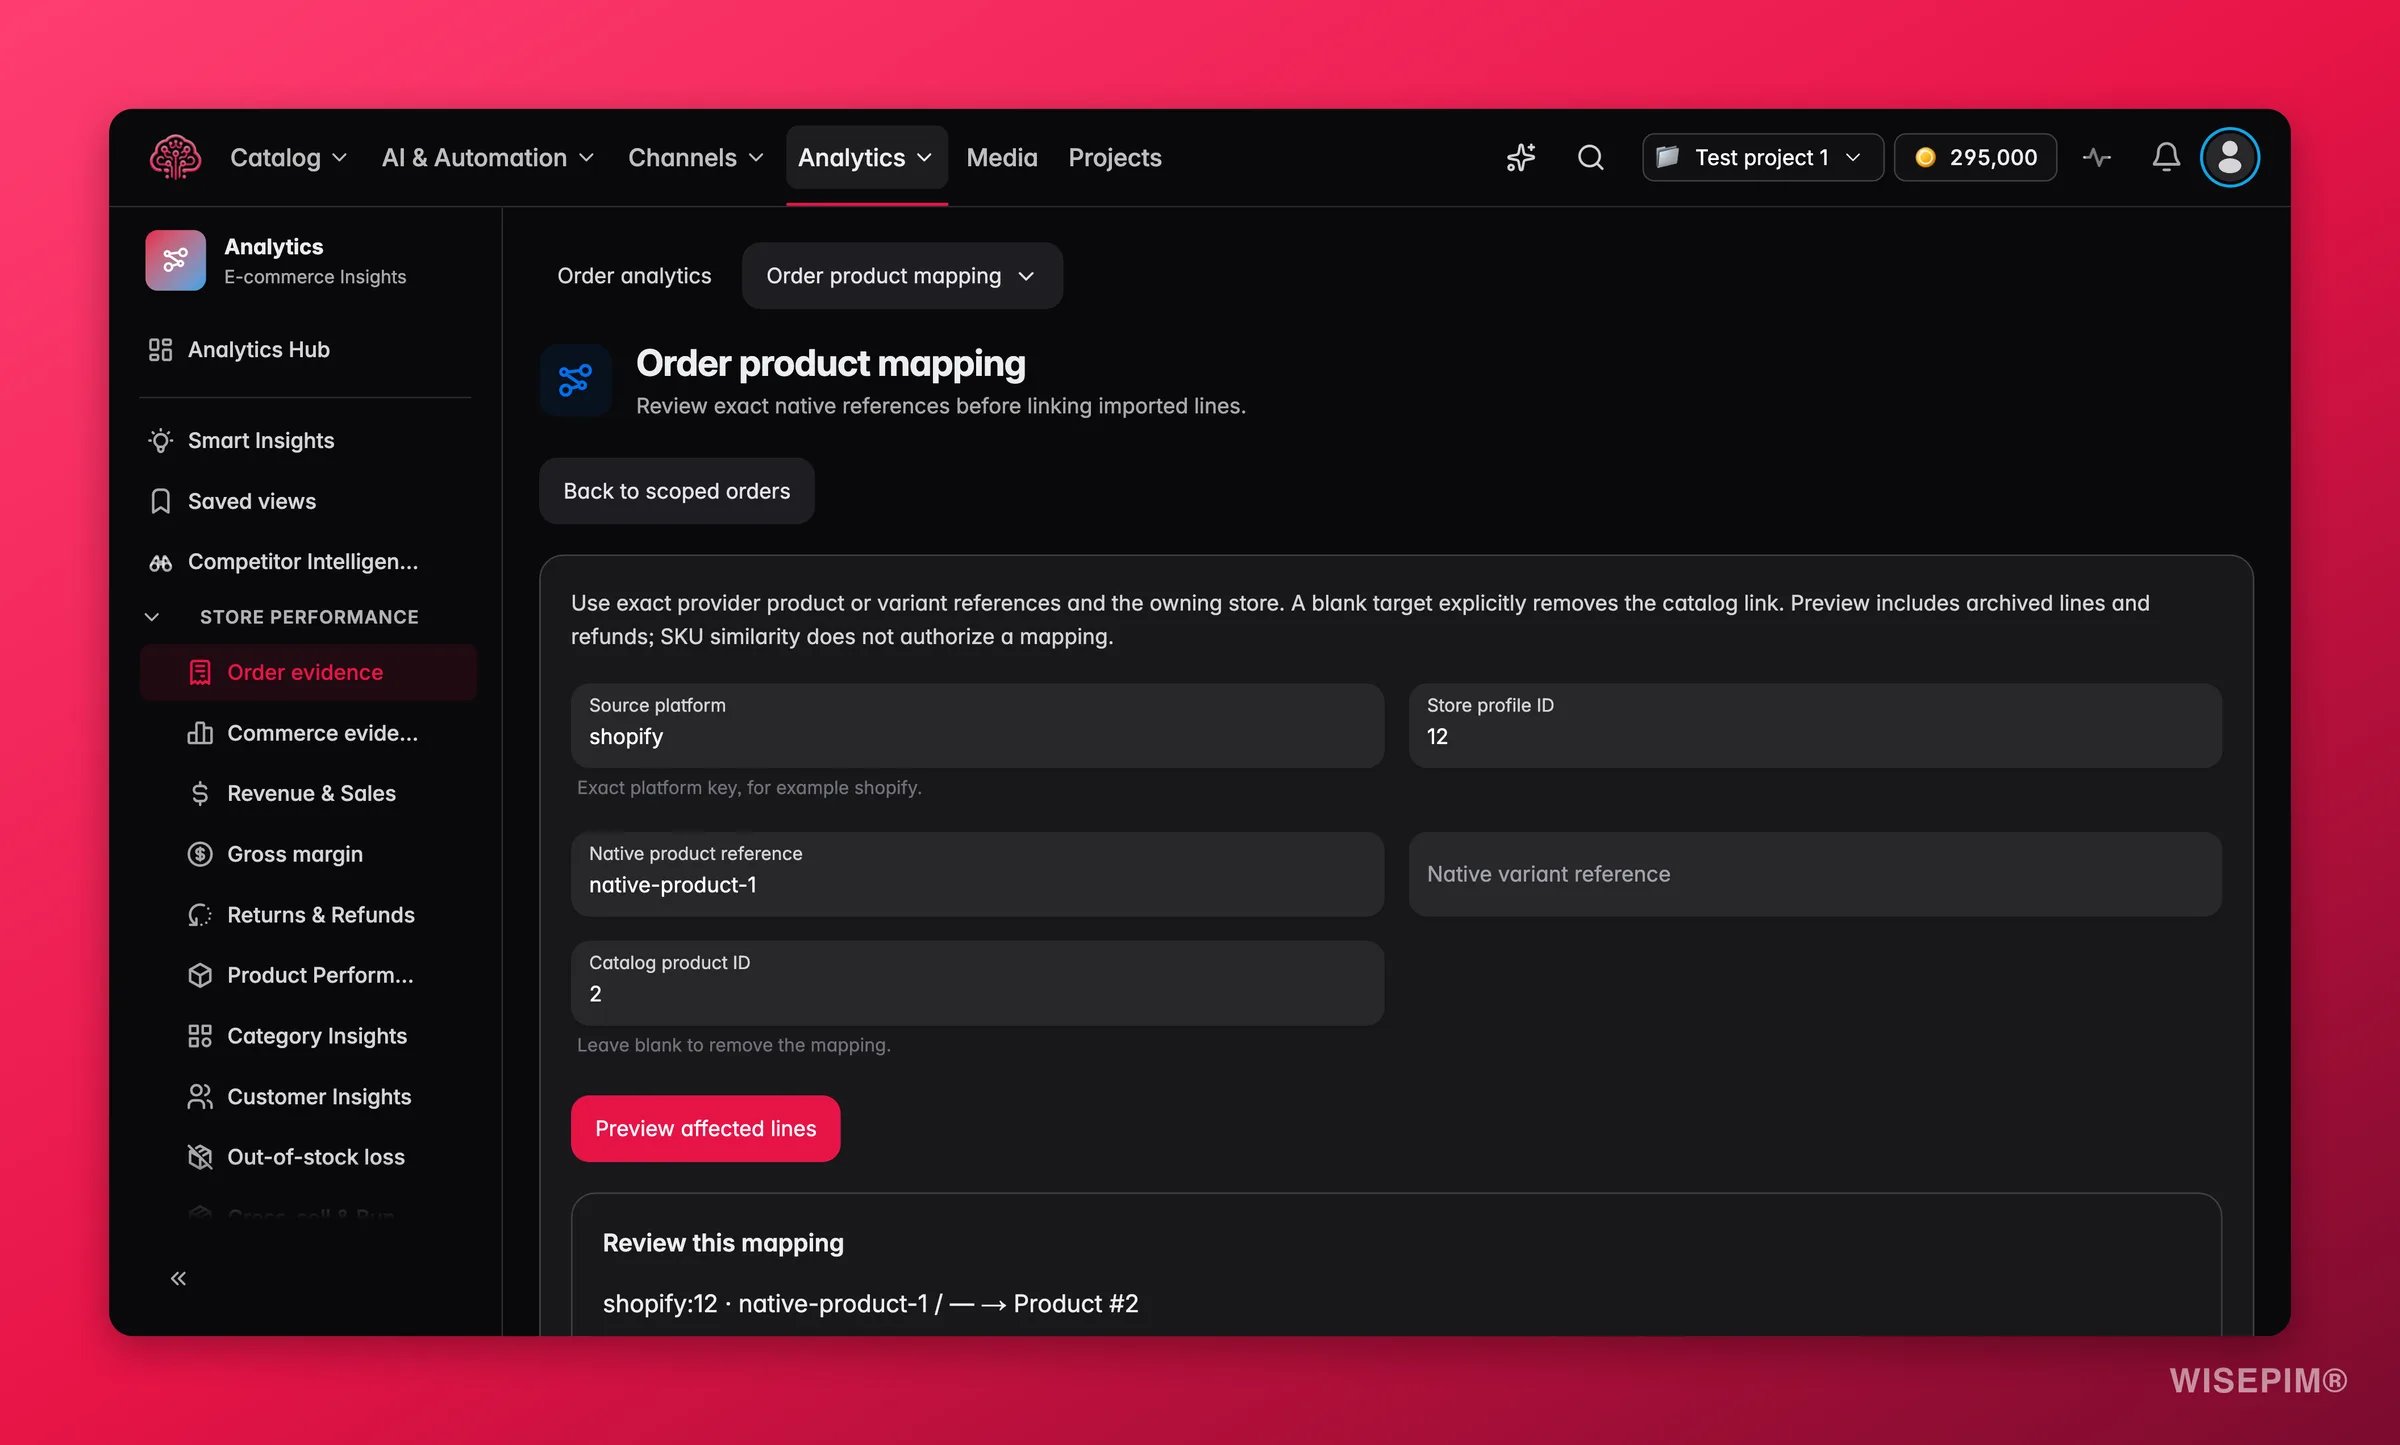
Task: Click 'Leave blank to remove the mapping.' hint
Action: [733, 1045]
